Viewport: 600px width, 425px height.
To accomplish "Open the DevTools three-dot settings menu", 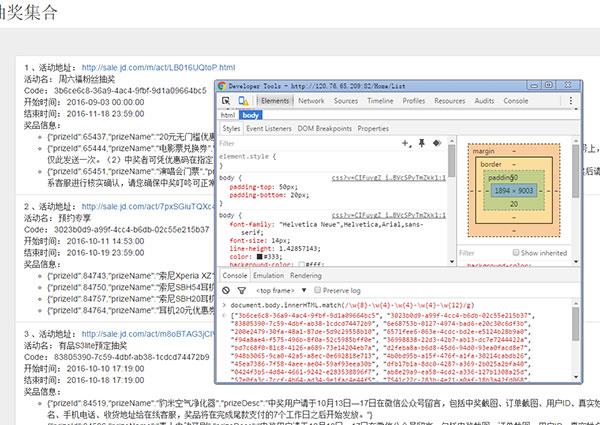I will [x=571, y=101].
